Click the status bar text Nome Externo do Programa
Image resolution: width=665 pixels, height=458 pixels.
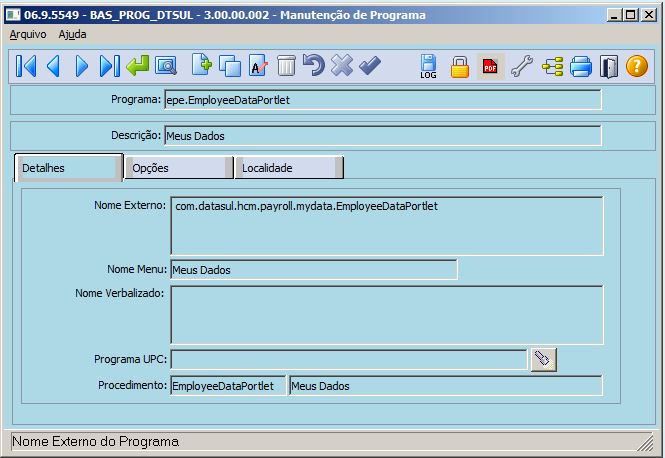pyautogui.click(x=95, y=441)
